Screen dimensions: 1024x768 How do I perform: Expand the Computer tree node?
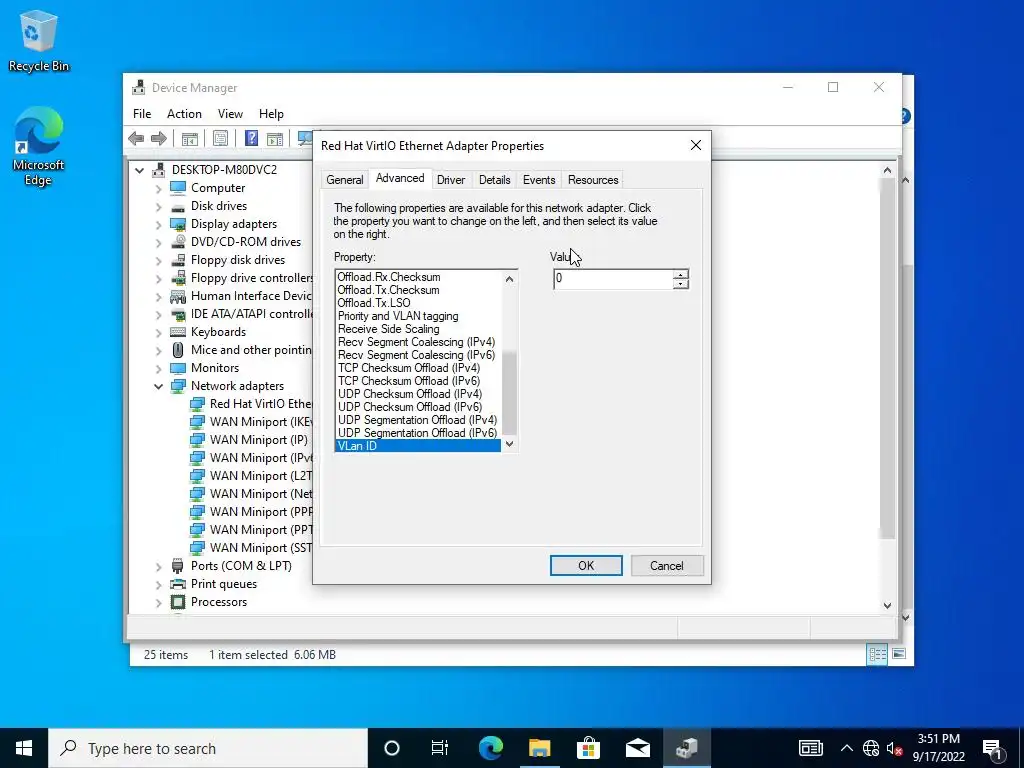coord(158,189)
